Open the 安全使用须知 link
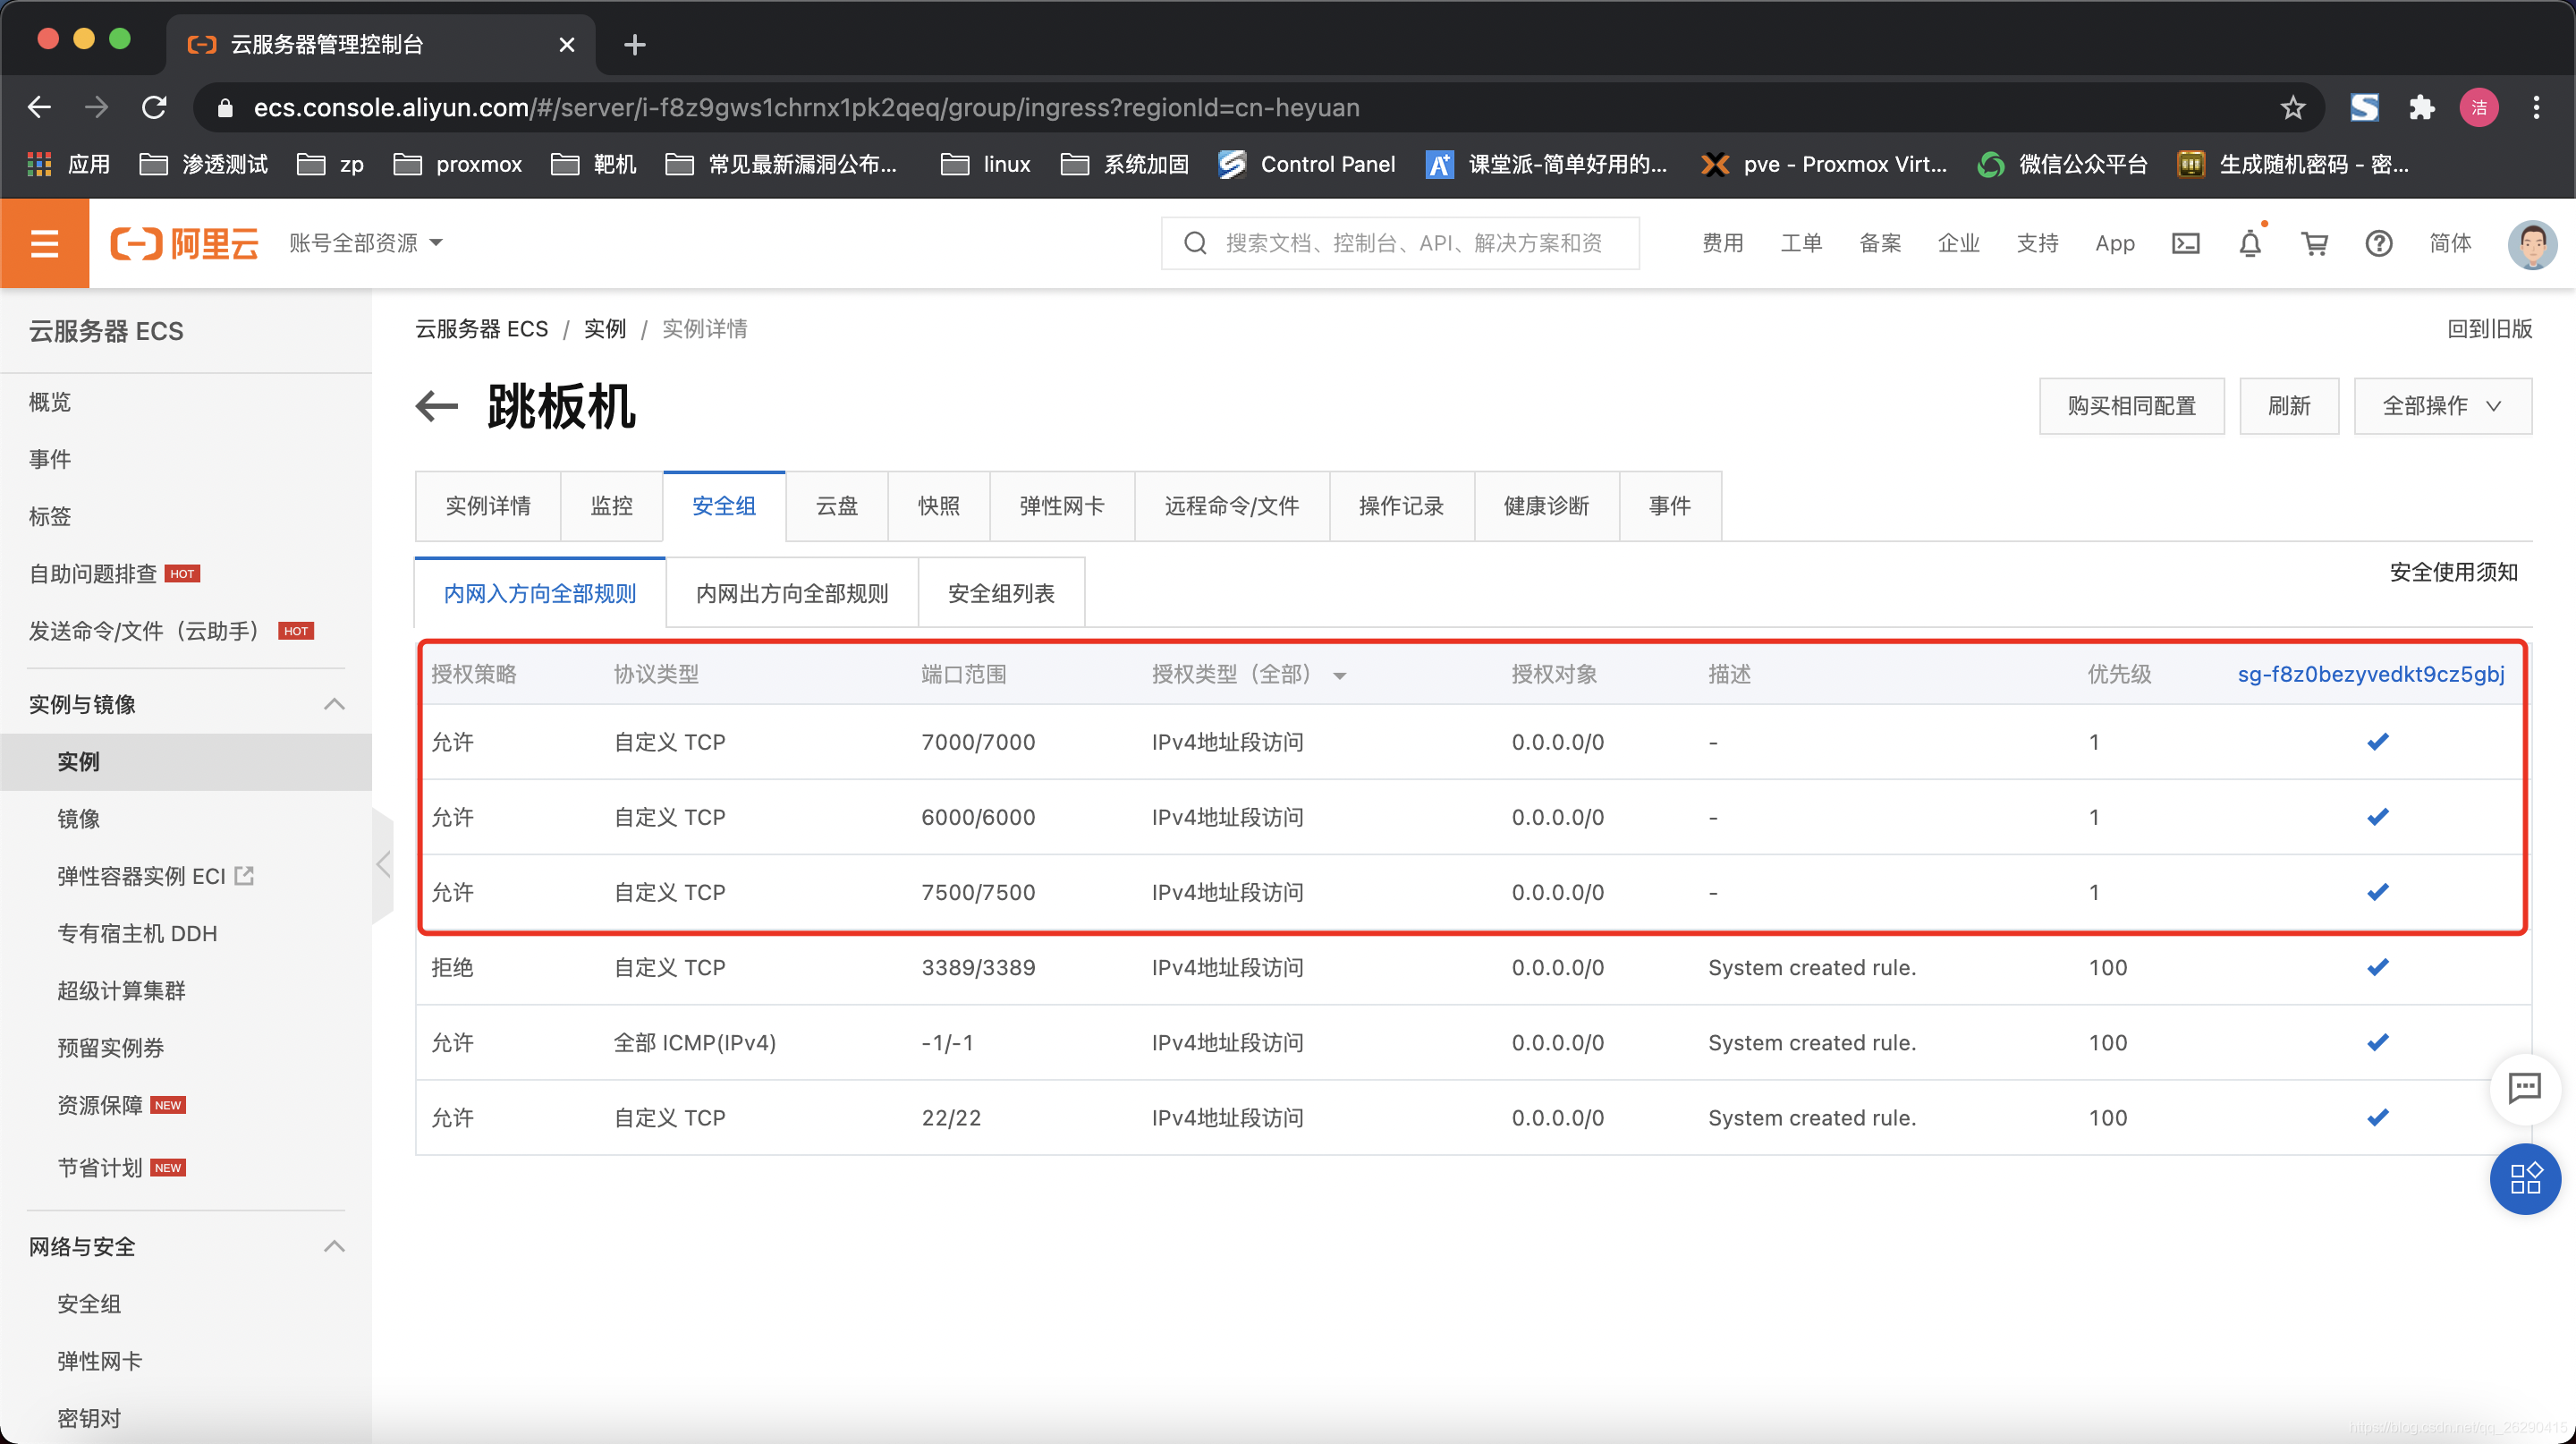The height and width of the screenshot is (1444, 2576). (x=2453, y=572)
